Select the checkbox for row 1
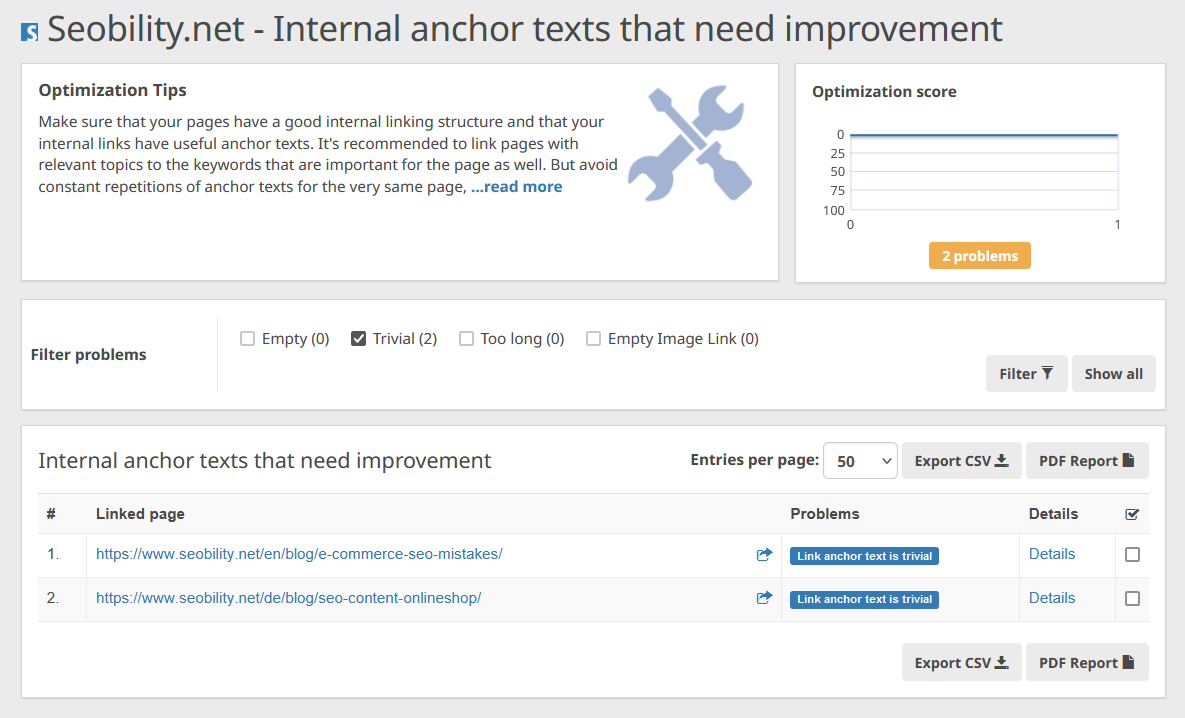Screen dimensions: 1185x718 tap(1132, 555)
